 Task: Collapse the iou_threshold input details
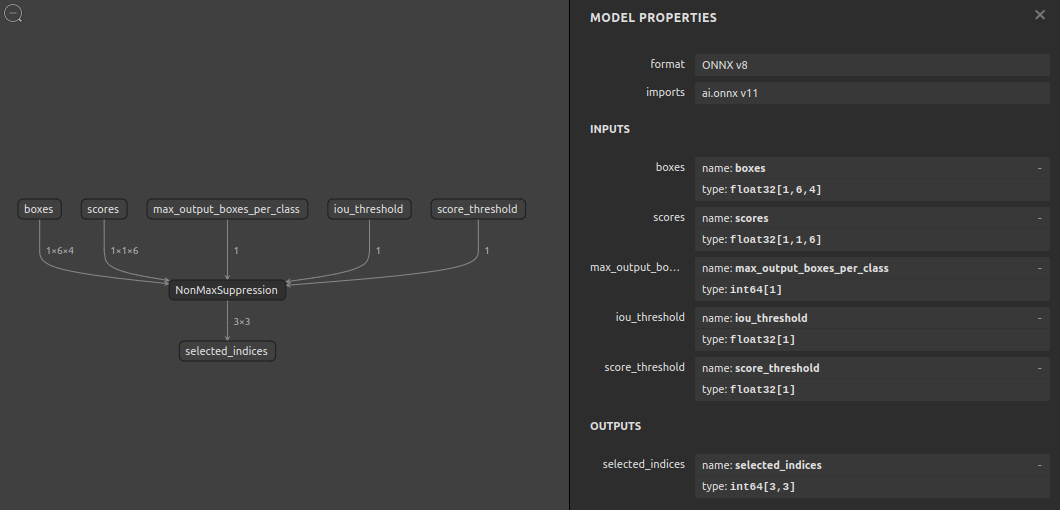(x=1040, y=318)
